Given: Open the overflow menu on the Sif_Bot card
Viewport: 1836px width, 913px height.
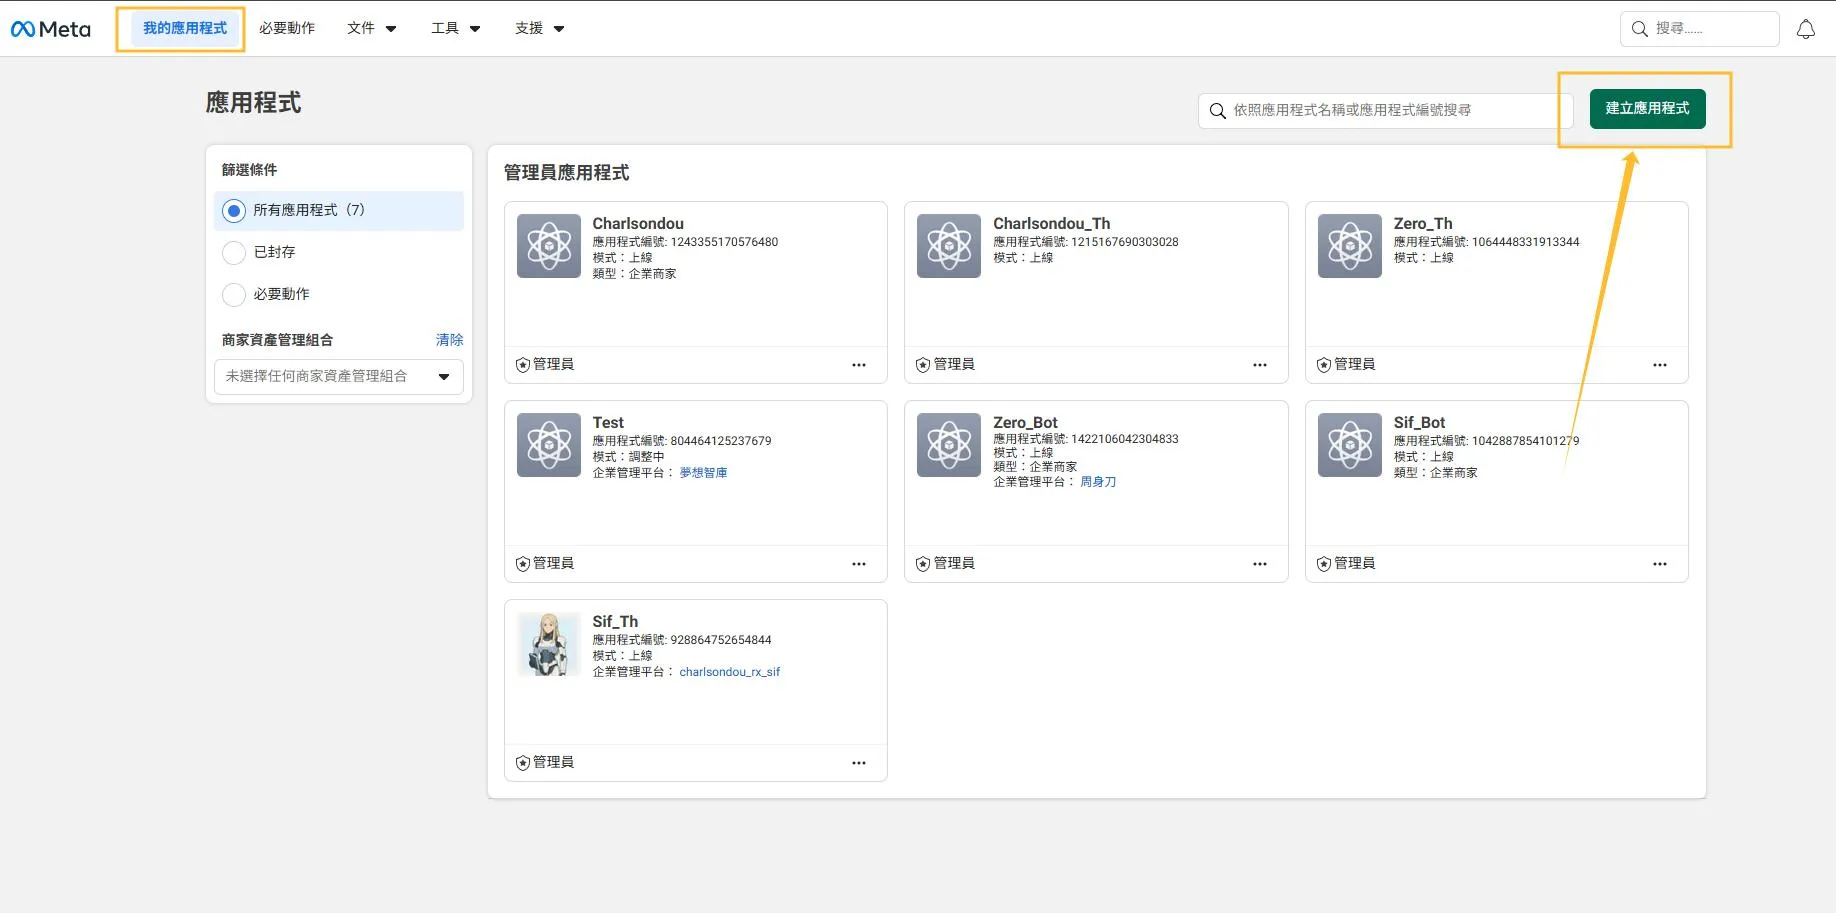Looking at the screenshot, I should (1660, 564).
